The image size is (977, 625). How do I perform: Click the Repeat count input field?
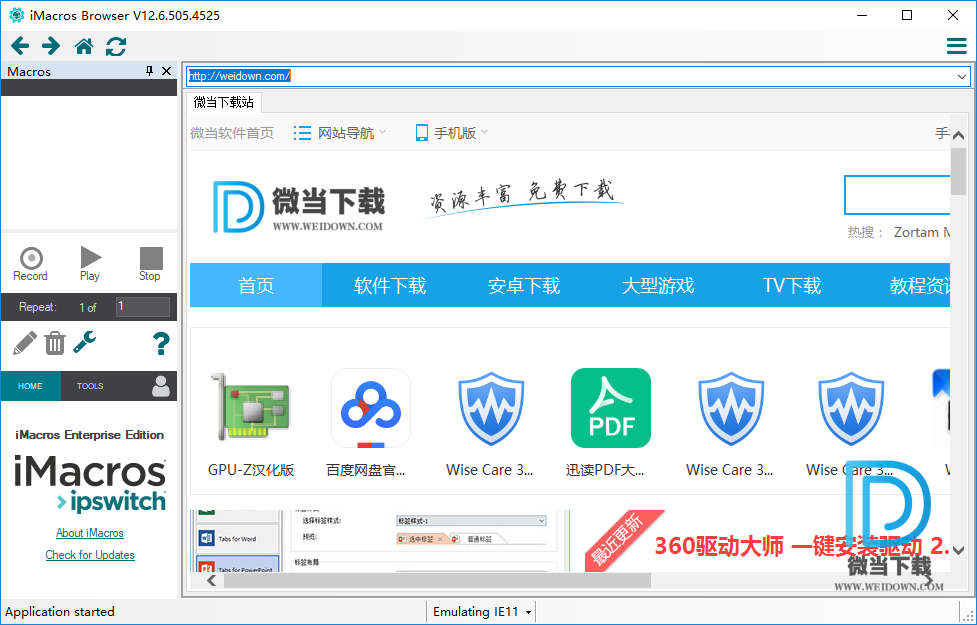click(x=143, y=307)
